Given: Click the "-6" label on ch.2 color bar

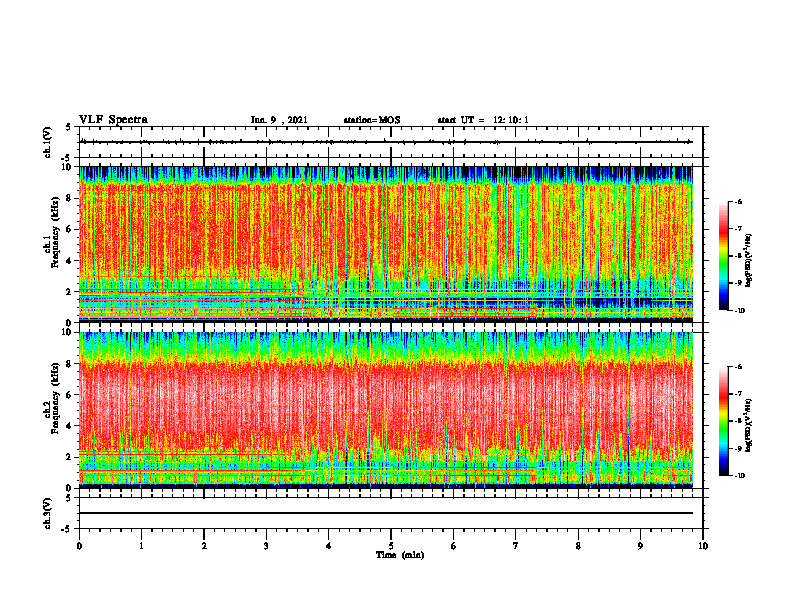Looking at the screenshot, I should pyautogui.click(x=738, y=367).
